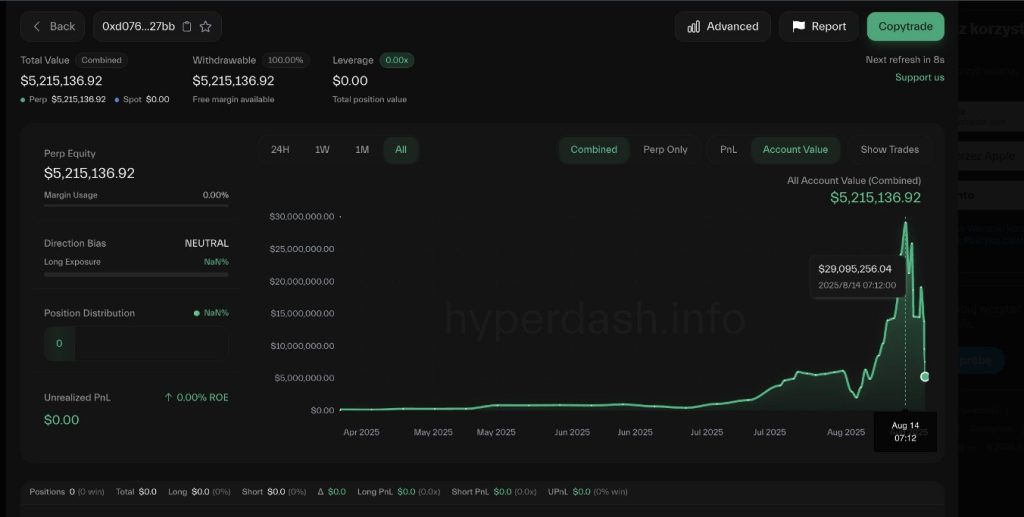The height and width of the screenshot is (517, 1024).
Task: Copy the wallet address via clipboard icon
Action: 187,27
